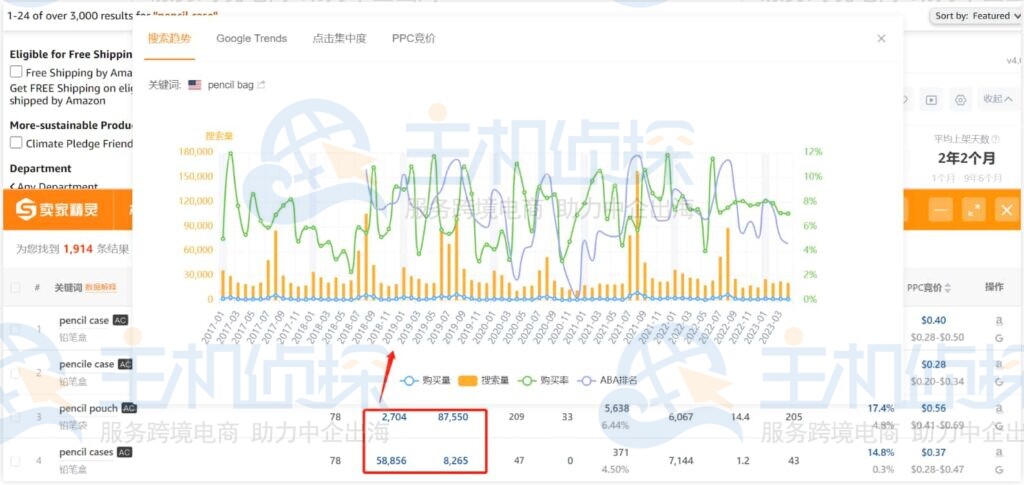Click Amazon icon in the $0.40 row
The image size is (1024, 485).
pyautogui.click(x=999, y=321)
